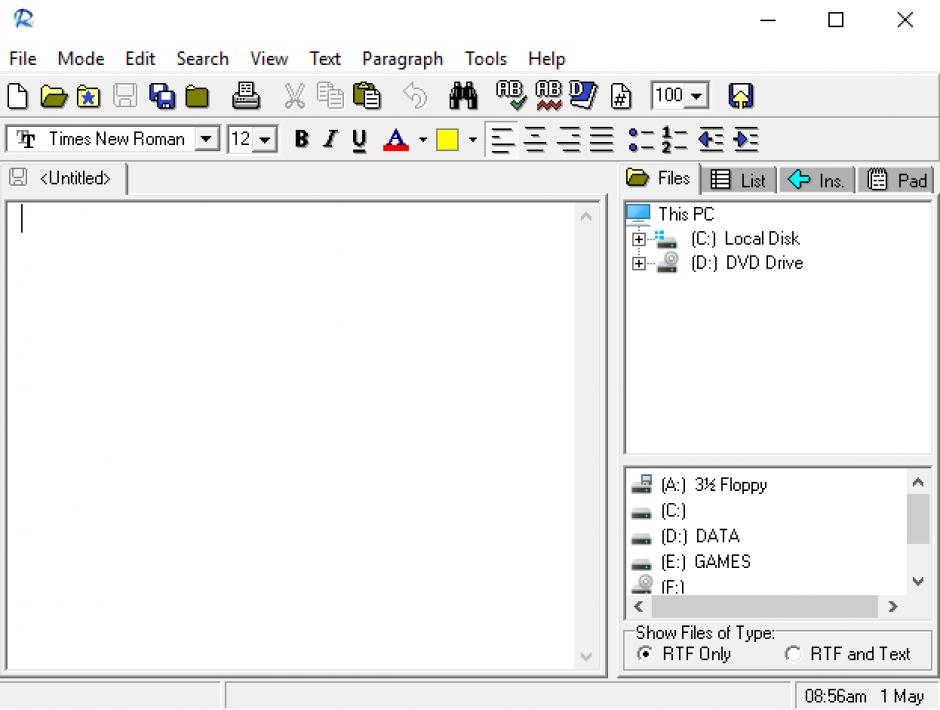The width and height of the screenshot is (940, 710).
Task: Select (D:) DATA drive in list
Action: pyautogui.click(x=686, y=535)
